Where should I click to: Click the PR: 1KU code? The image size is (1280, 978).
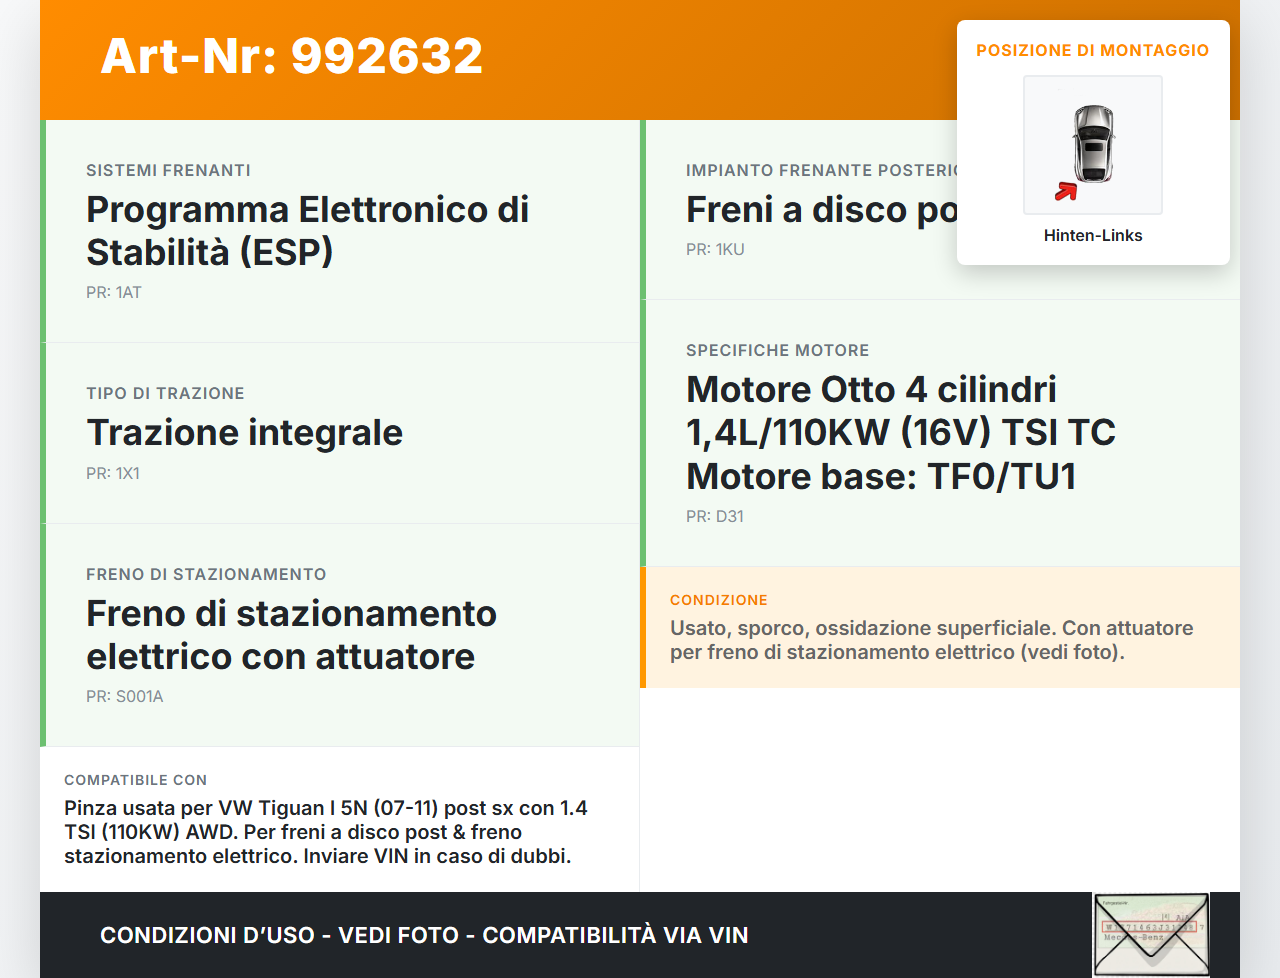[x=715, y=249]
